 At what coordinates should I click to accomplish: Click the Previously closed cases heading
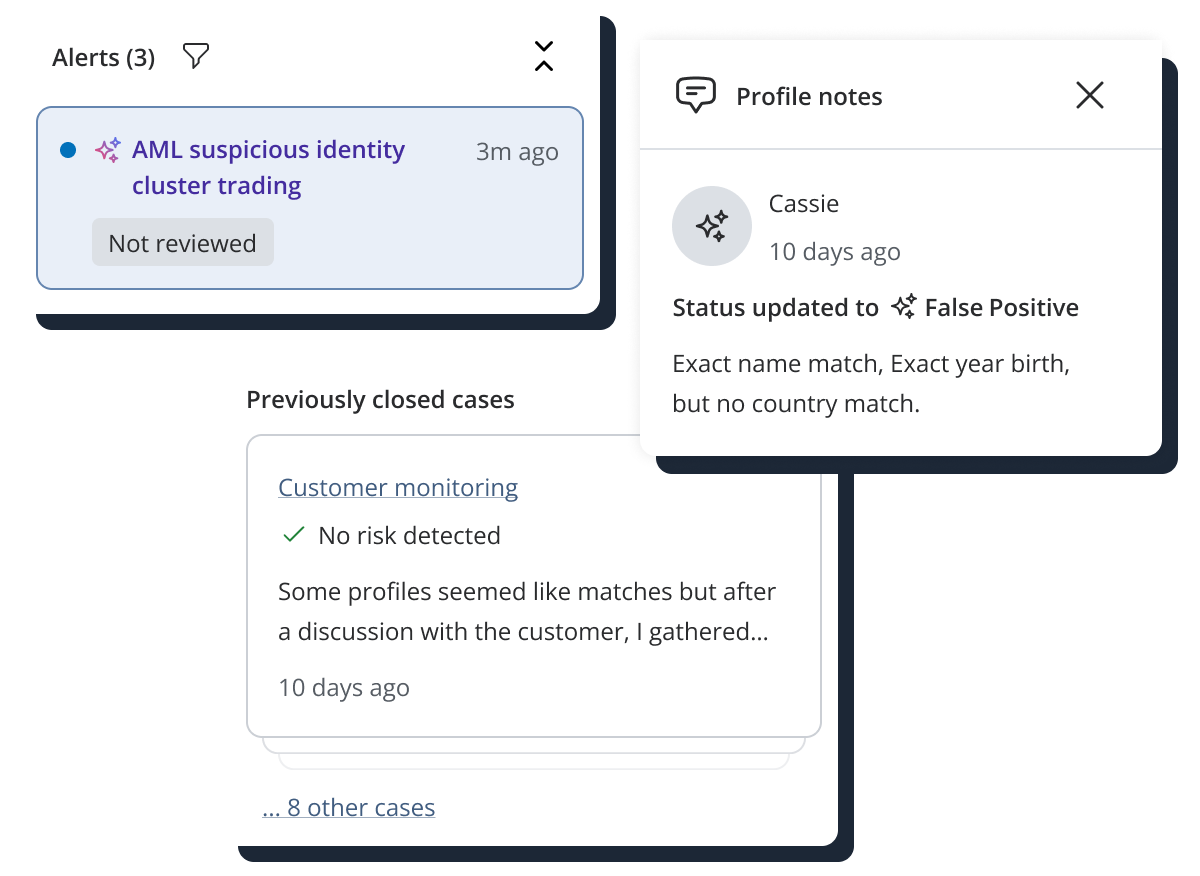tap(380, 399)
